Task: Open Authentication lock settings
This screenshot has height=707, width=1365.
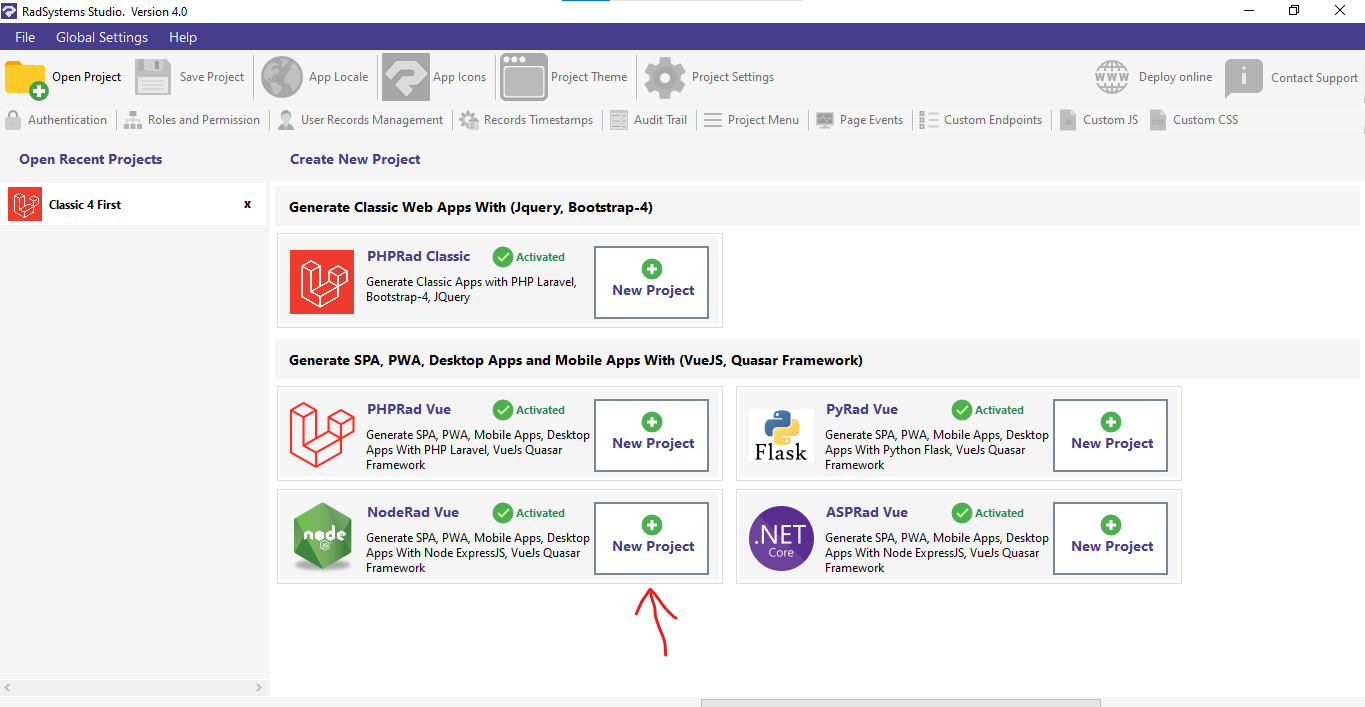Action: coord(14,120)
